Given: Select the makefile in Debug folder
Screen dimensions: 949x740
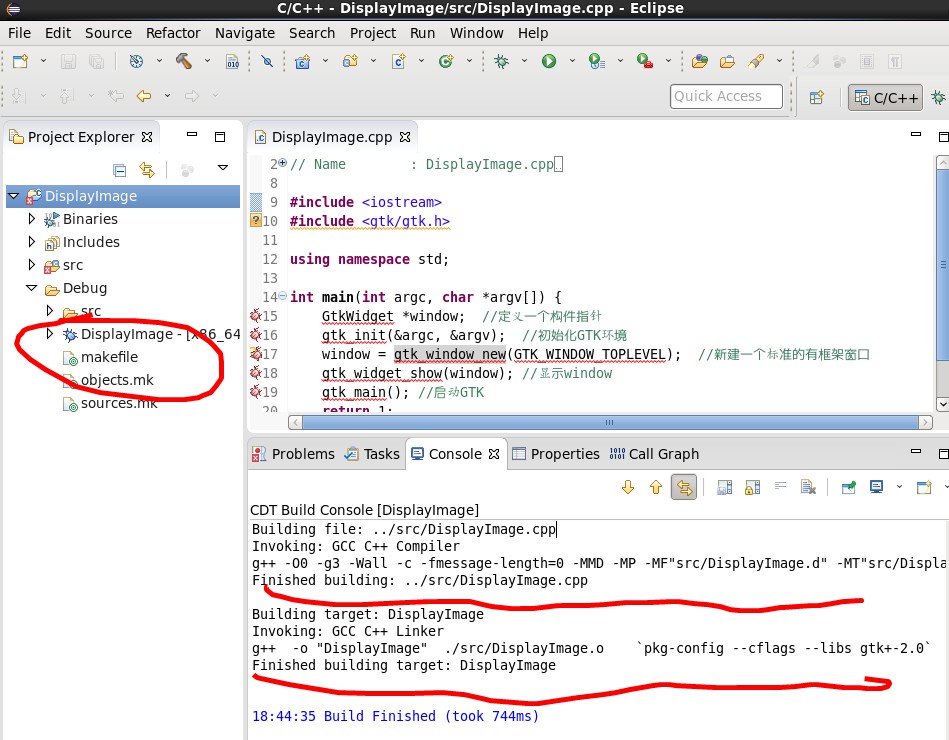Looking at the screenshot, I should (108, 357).
